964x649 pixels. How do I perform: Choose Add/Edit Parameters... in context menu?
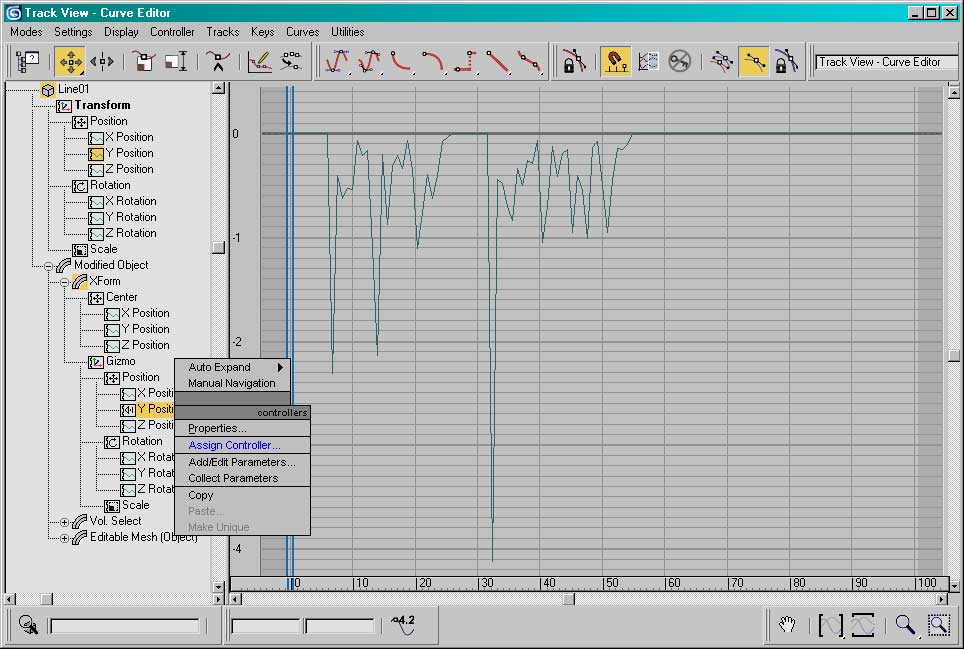[x=242, y=462]
